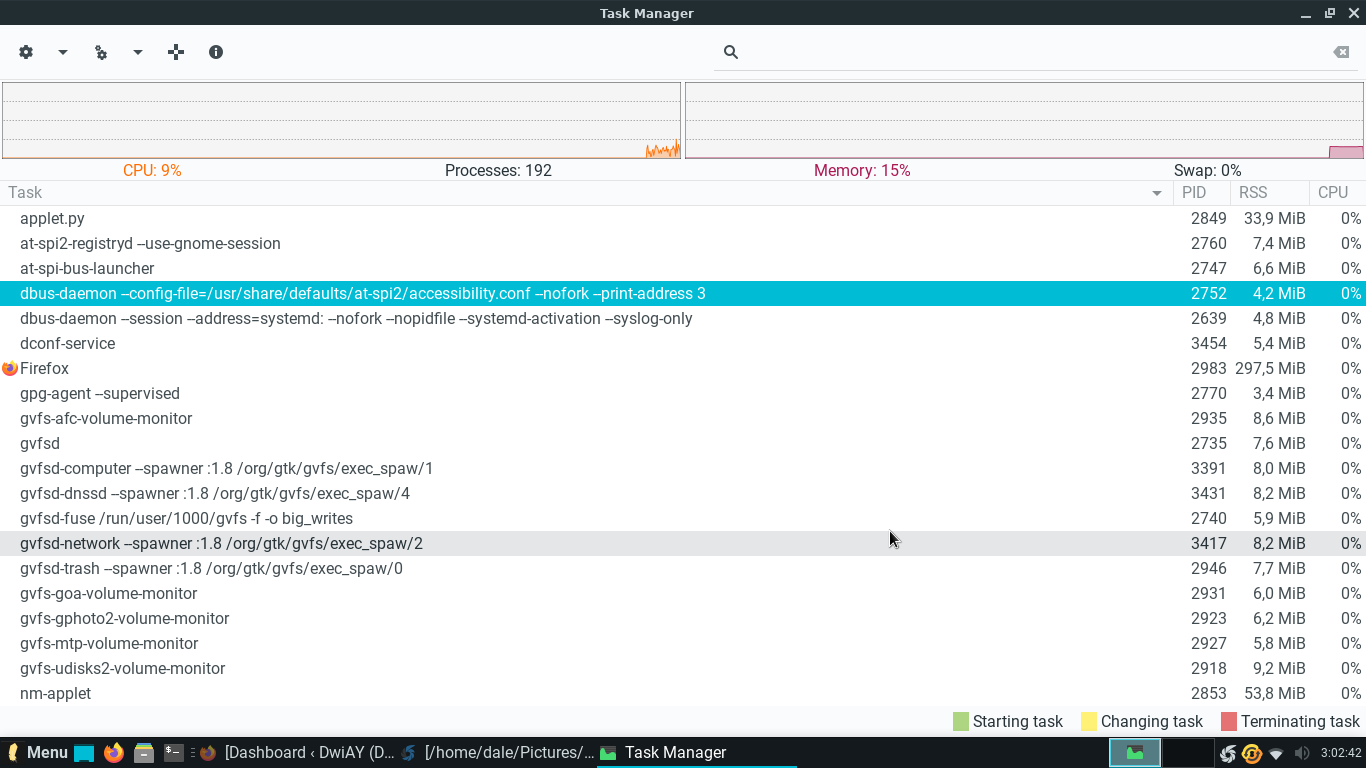Select gvfs-mtp-volume-monitor process

683,643
